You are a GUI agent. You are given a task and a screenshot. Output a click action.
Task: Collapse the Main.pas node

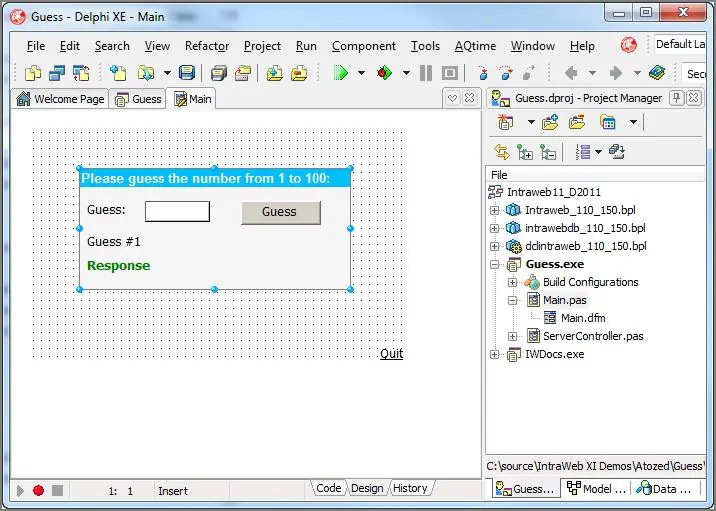tap(512, 300)
